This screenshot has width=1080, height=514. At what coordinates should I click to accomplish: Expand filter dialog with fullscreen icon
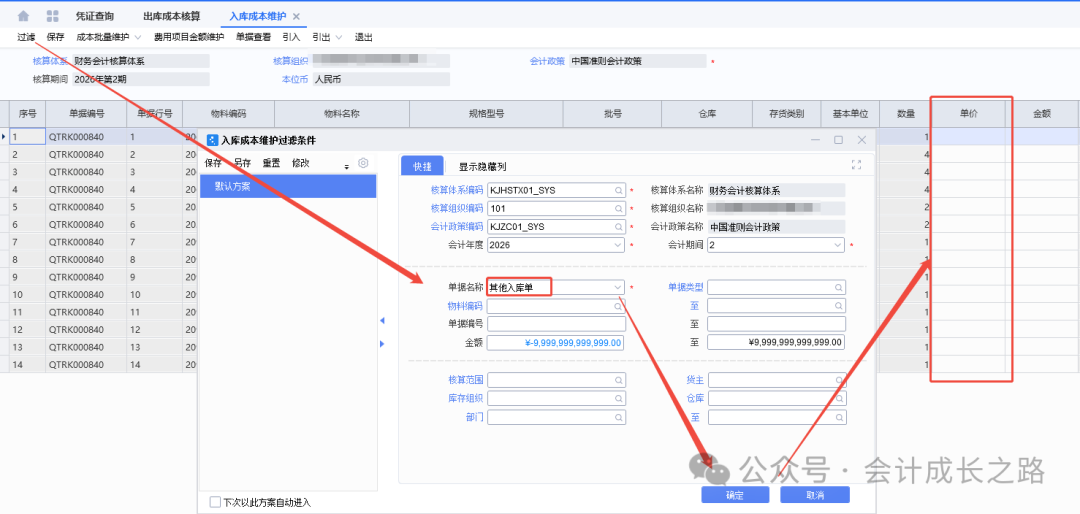click(x=856, y=165)
